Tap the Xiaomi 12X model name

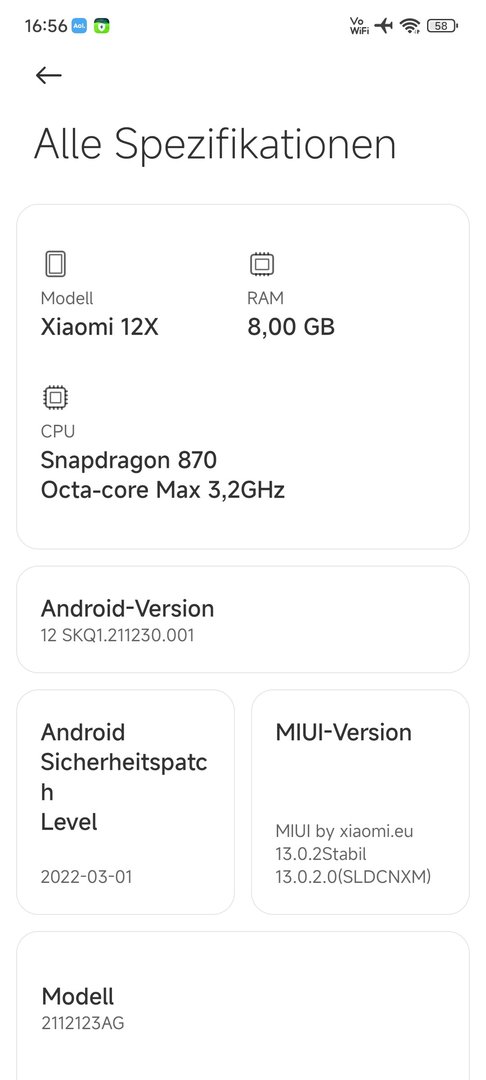tap(100, 327)
